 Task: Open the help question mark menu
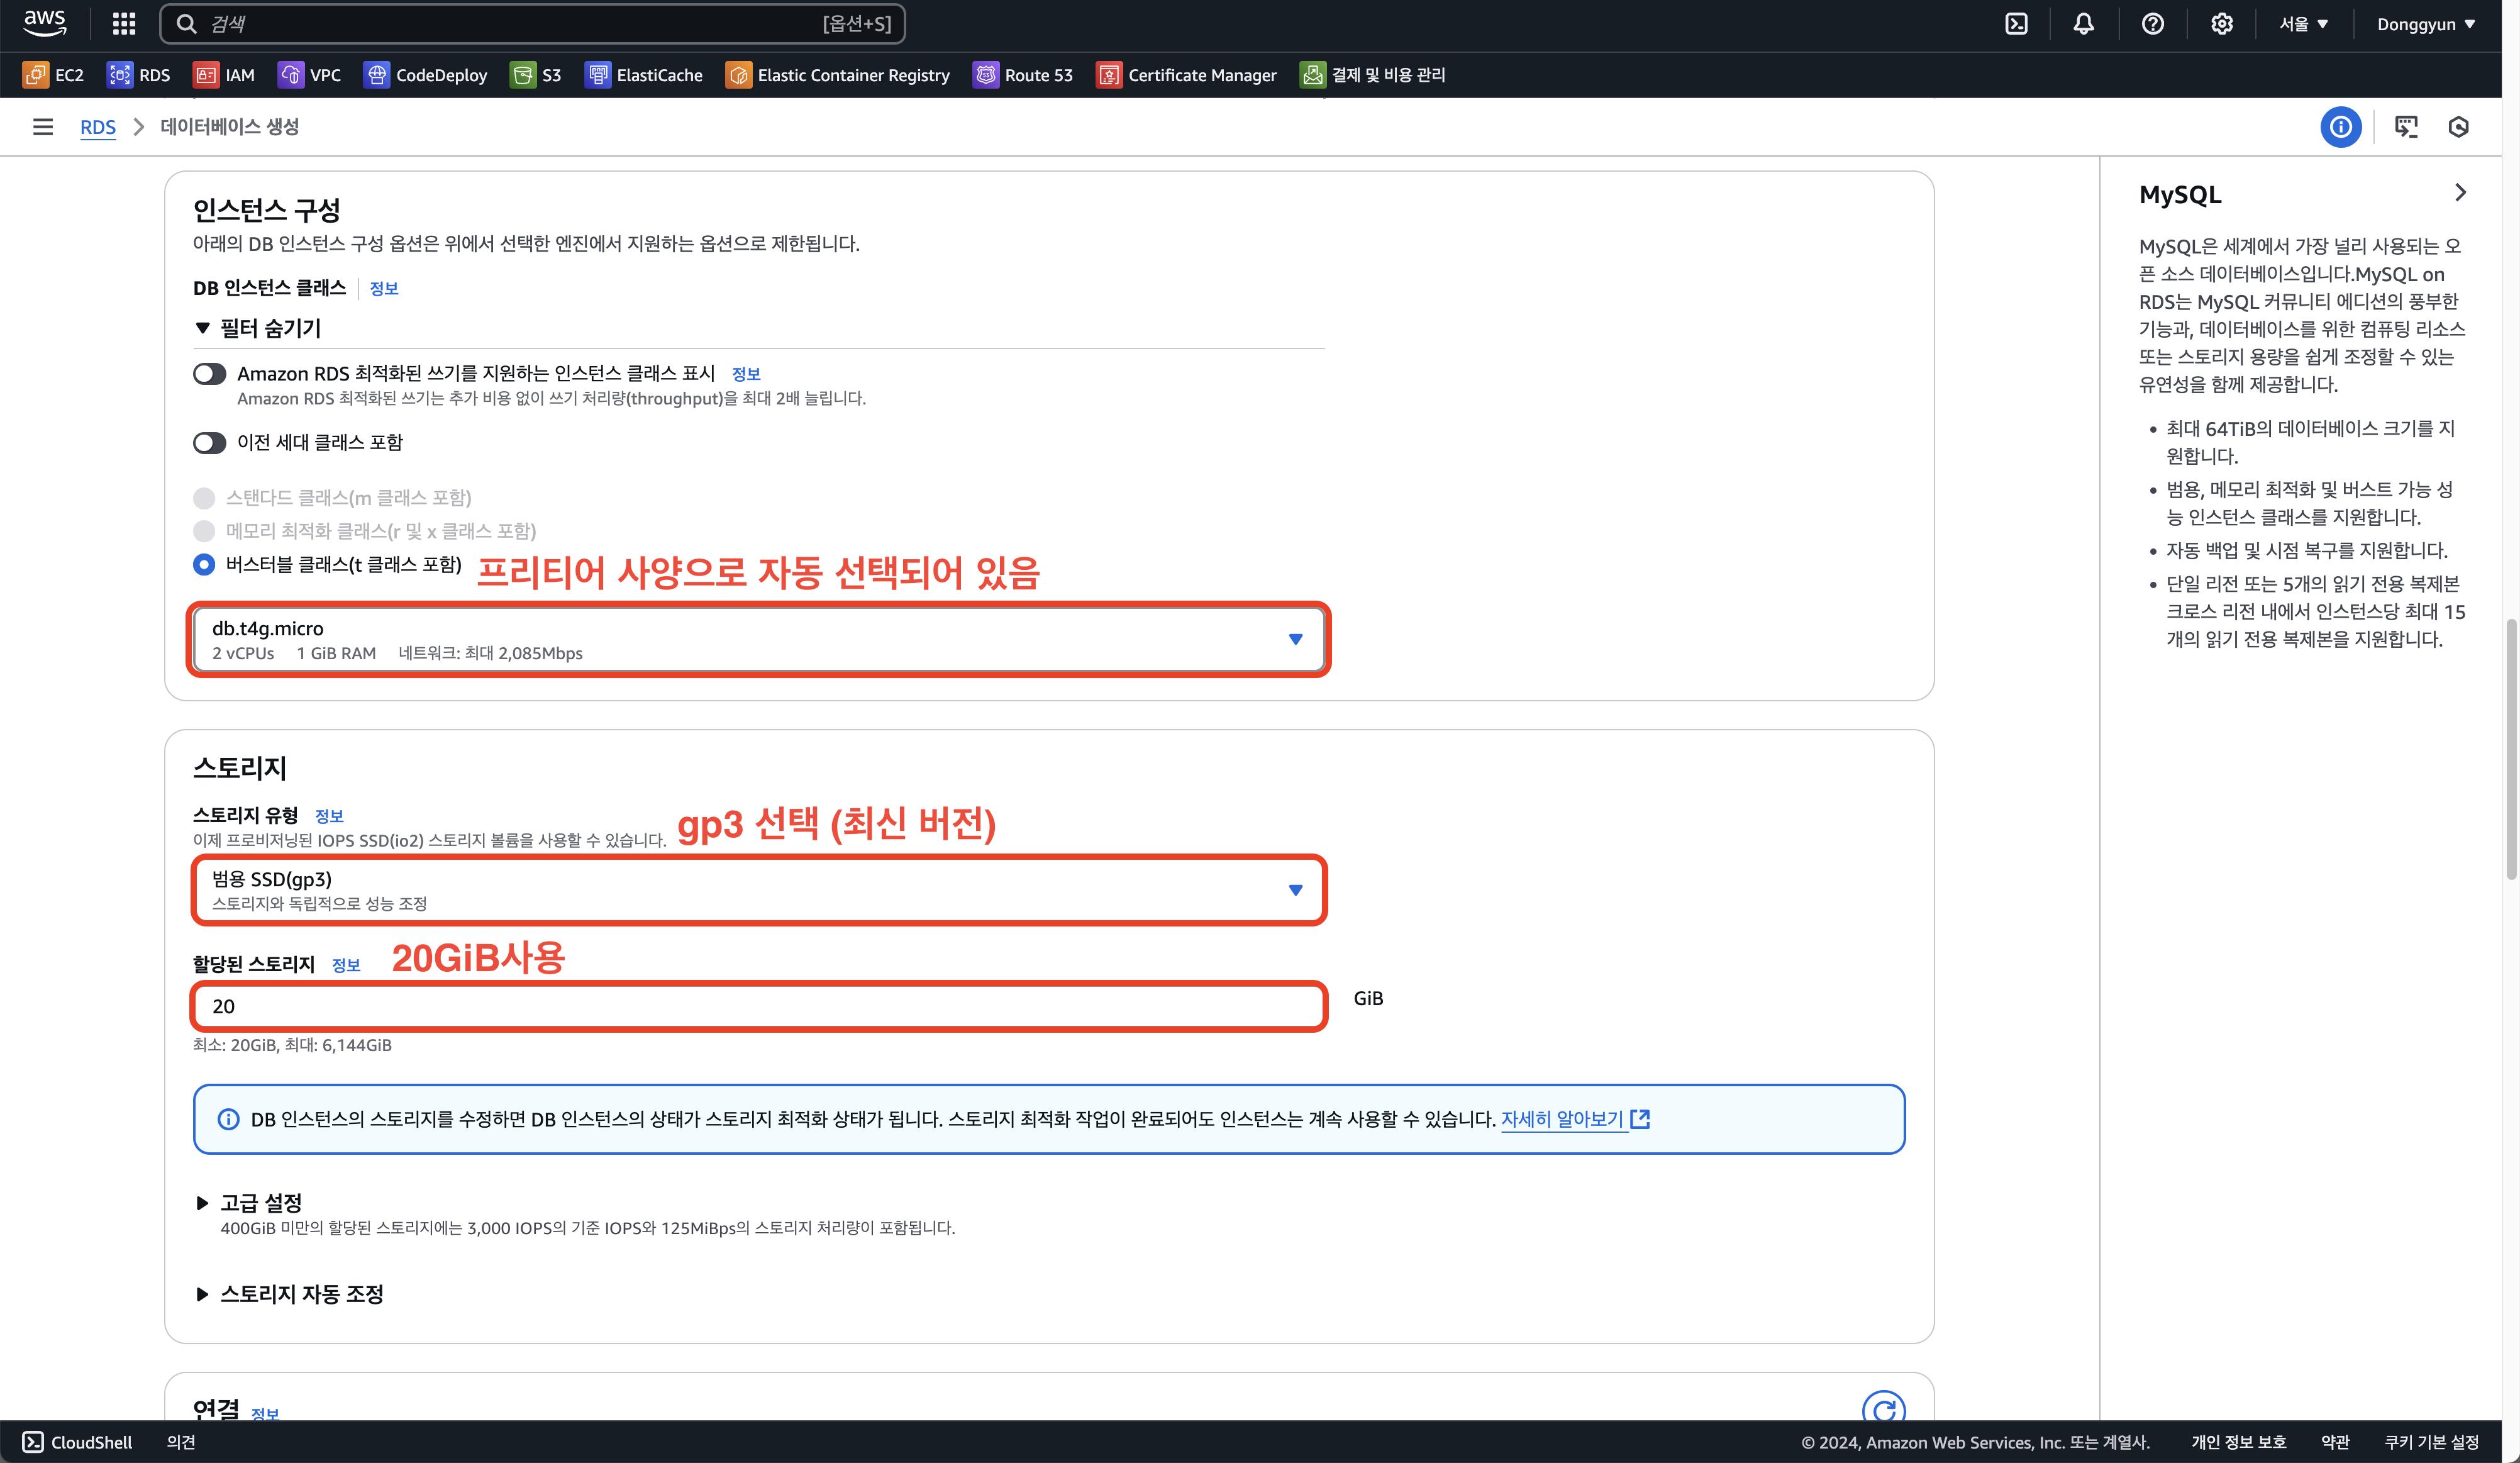click(x=2152, y=24)
